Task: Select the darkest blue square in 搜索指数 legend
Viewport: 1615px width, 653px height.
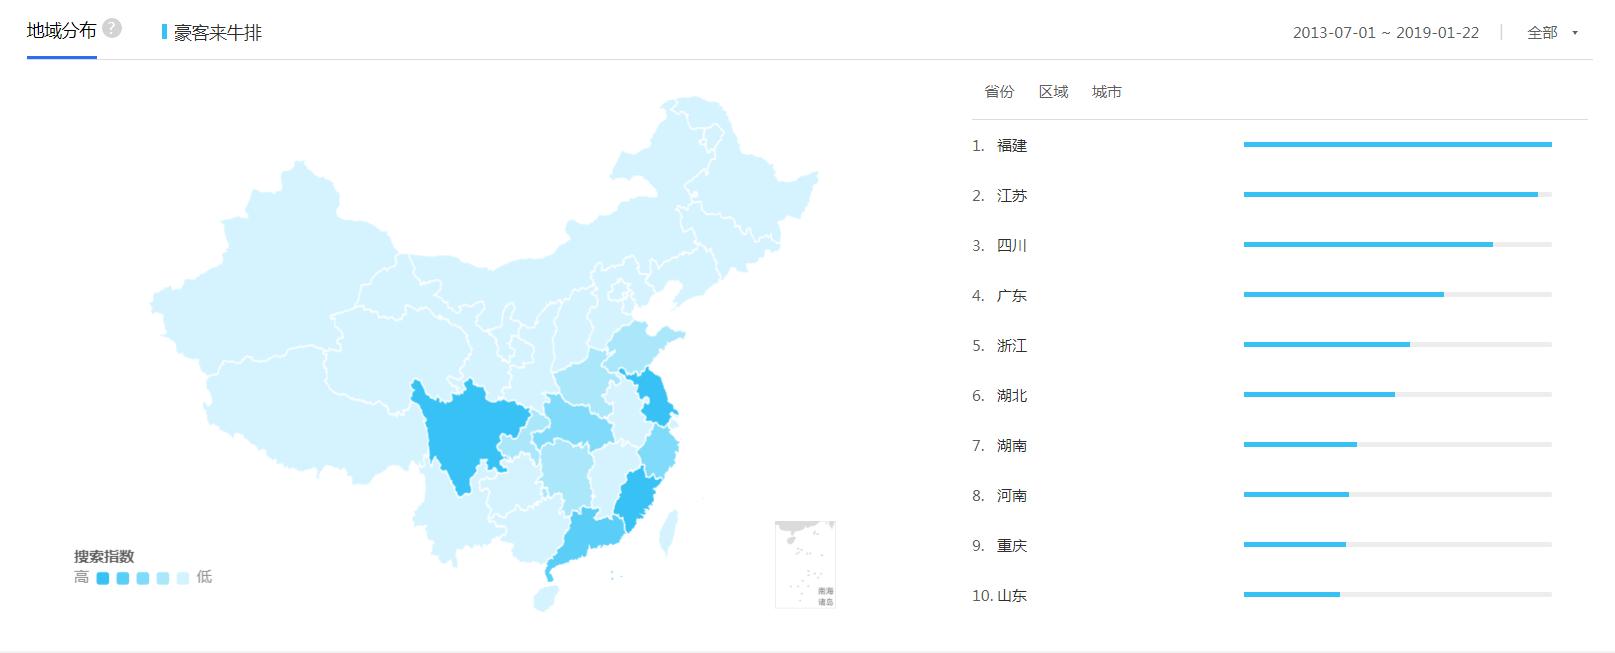Action: (x=104, y=577)
